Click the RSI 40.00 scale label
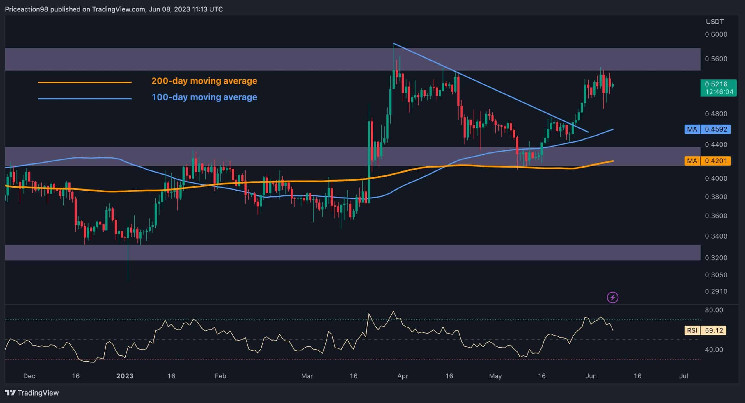Image resolution: width=745 pixels, height=403 pixels. pyautogui.click(x=716, y=349)
